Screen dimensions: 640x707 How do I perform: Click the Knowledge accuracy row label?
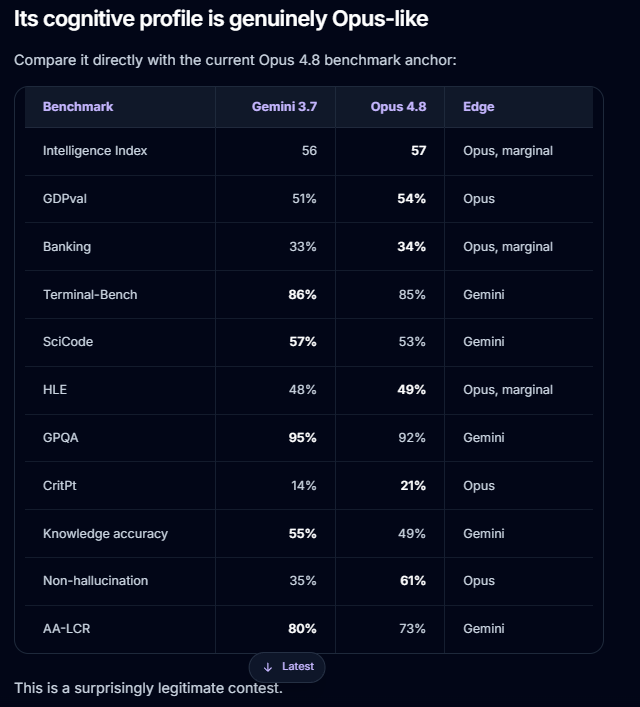tap(105, 534)
